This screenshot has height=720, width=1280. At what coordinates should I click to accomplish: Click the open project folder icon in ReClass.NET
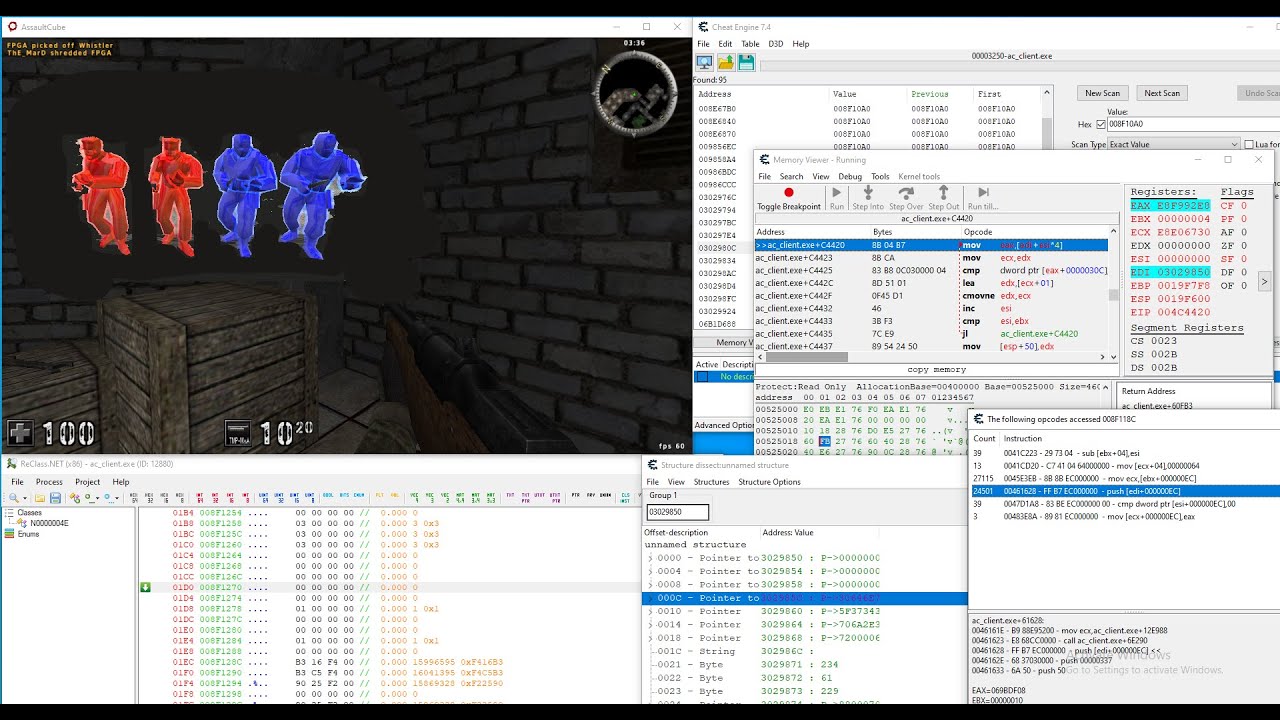coord(39,497)
